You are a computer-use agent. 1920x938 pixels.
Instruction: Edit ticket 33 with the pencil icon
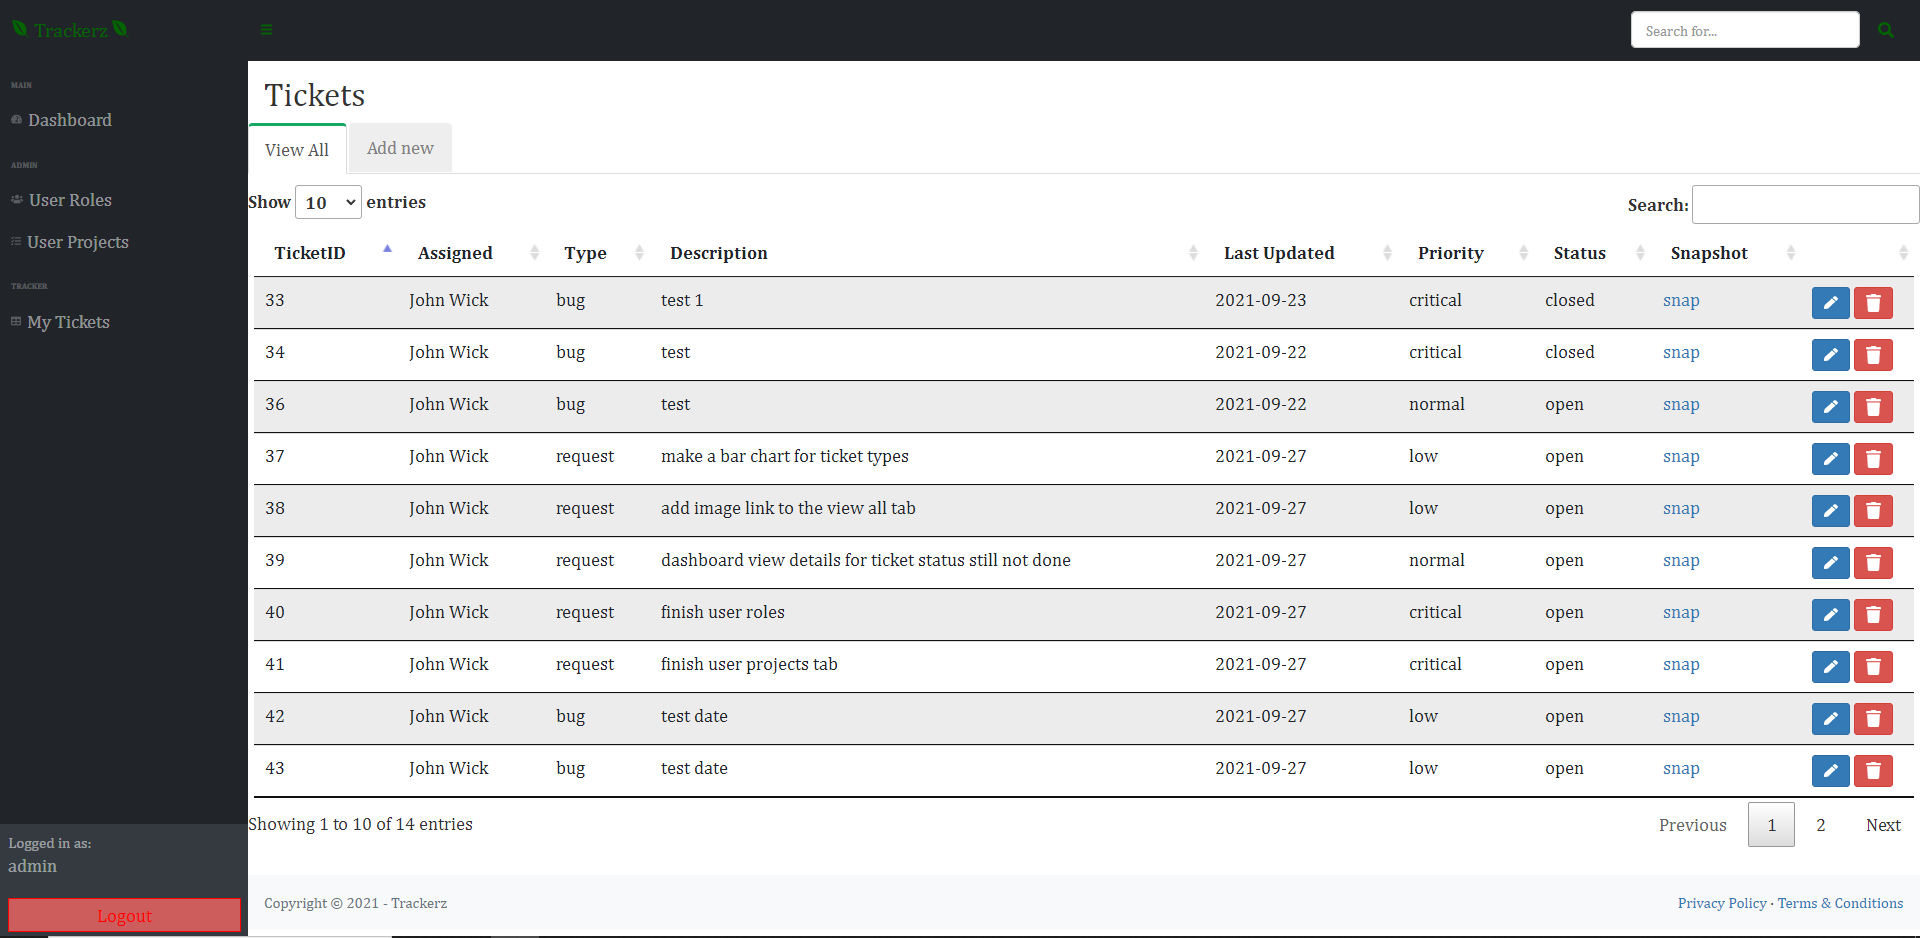(1830, 302)
